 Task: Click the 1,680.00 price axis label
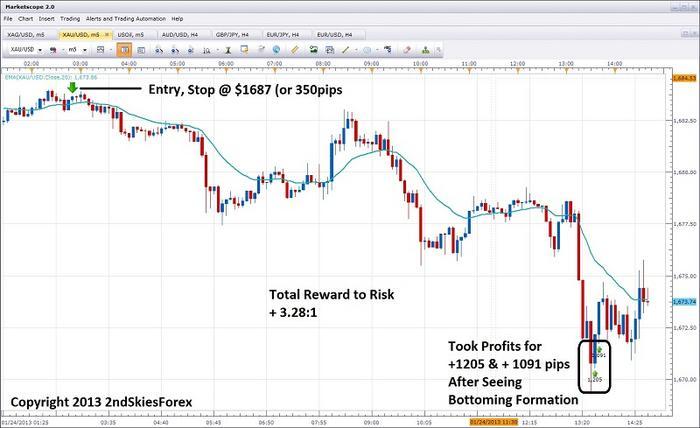(684, 172)
